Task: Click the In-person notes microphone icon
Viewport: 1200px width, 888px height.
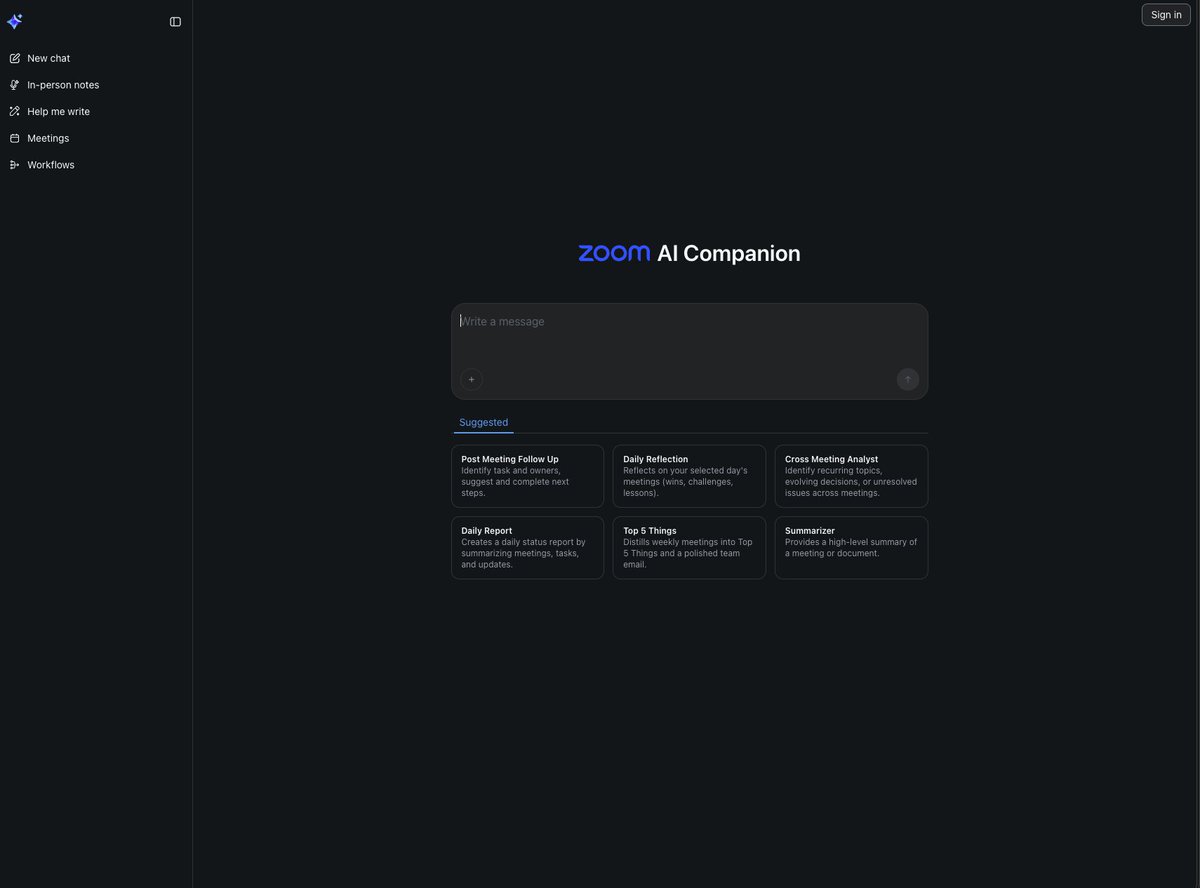Action: point(15,85)
